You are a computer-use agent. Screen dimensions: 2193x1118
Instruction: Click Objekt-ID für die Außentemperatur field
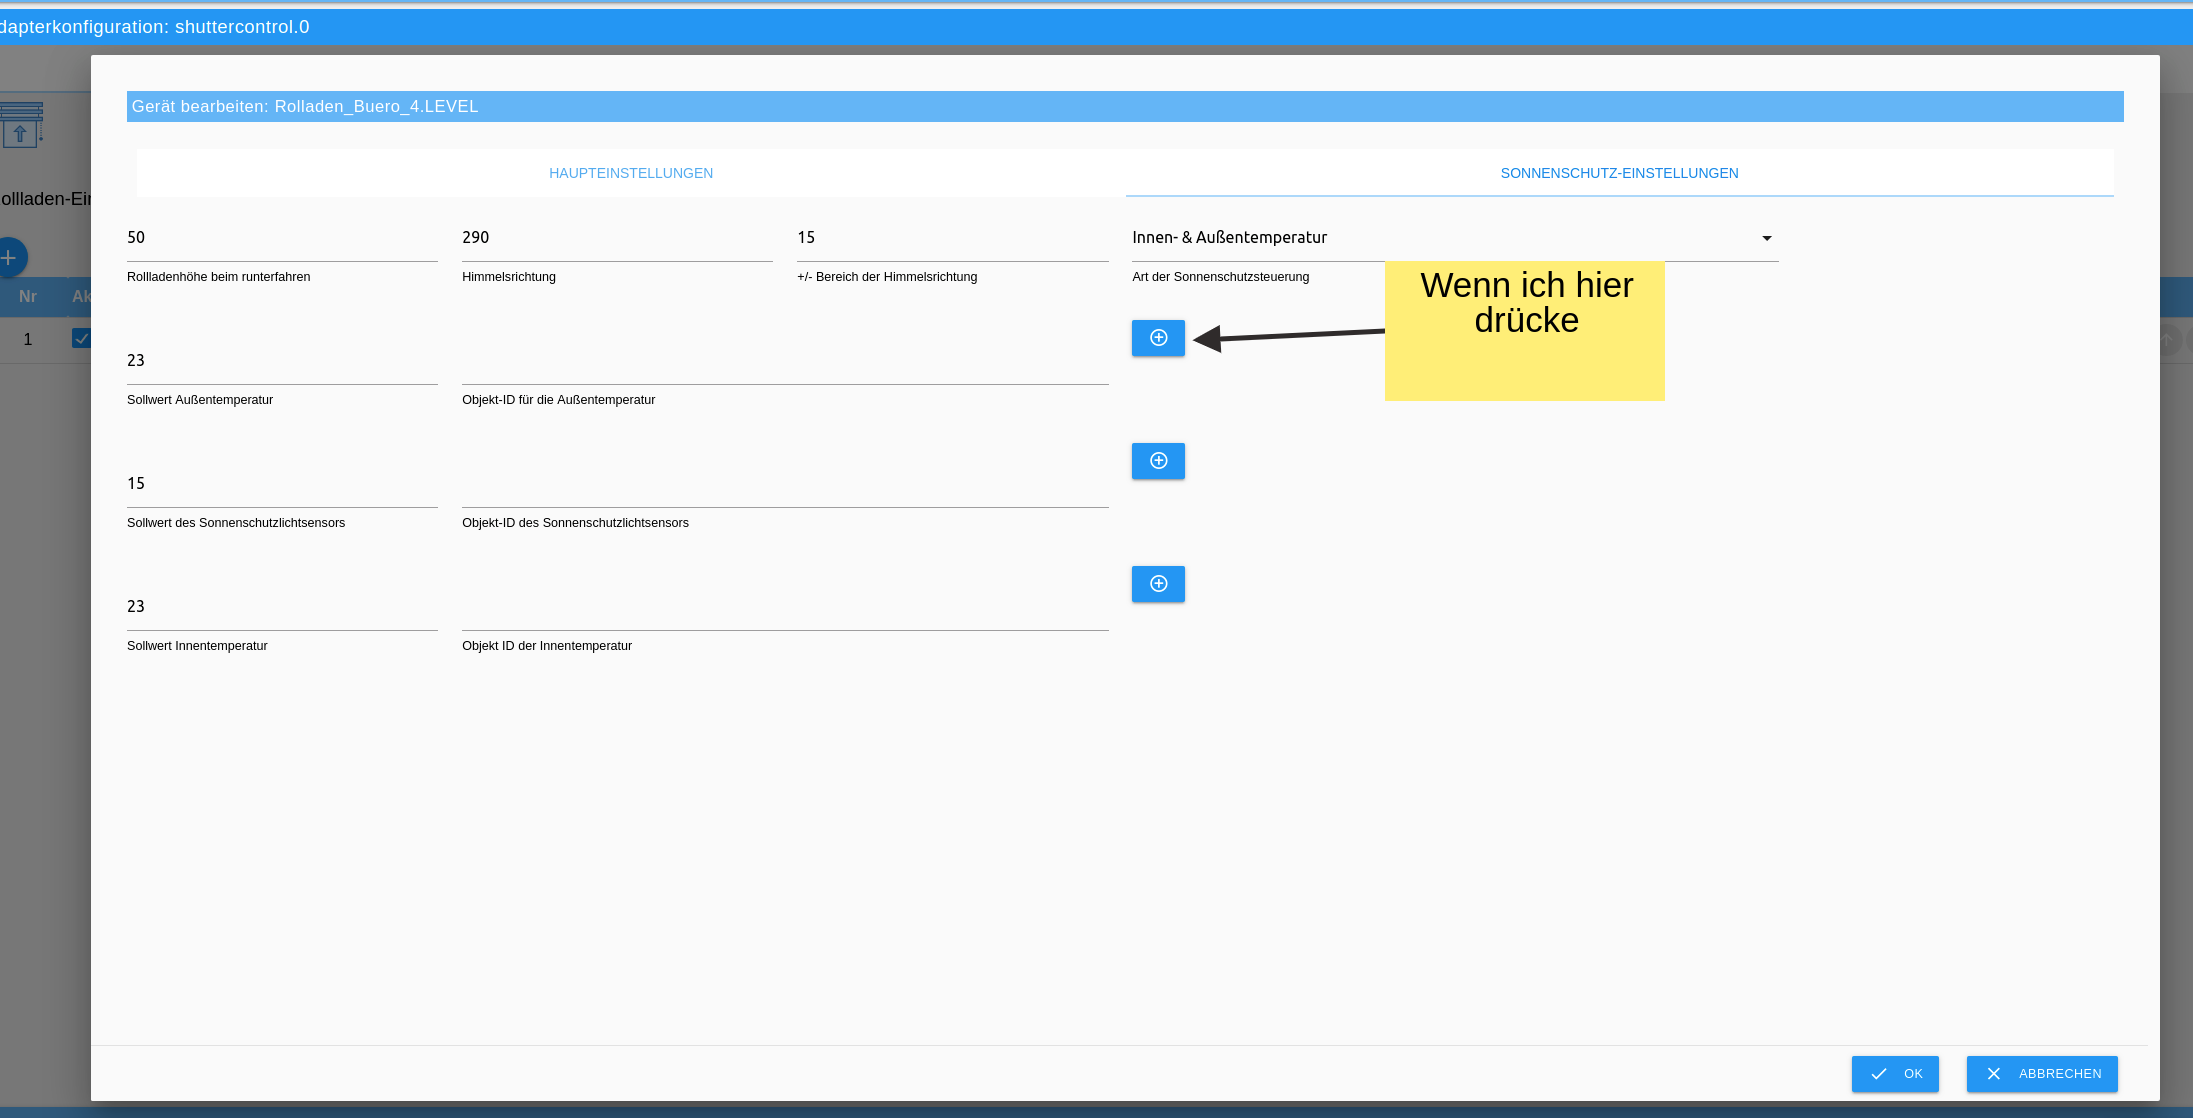[785, 364]
